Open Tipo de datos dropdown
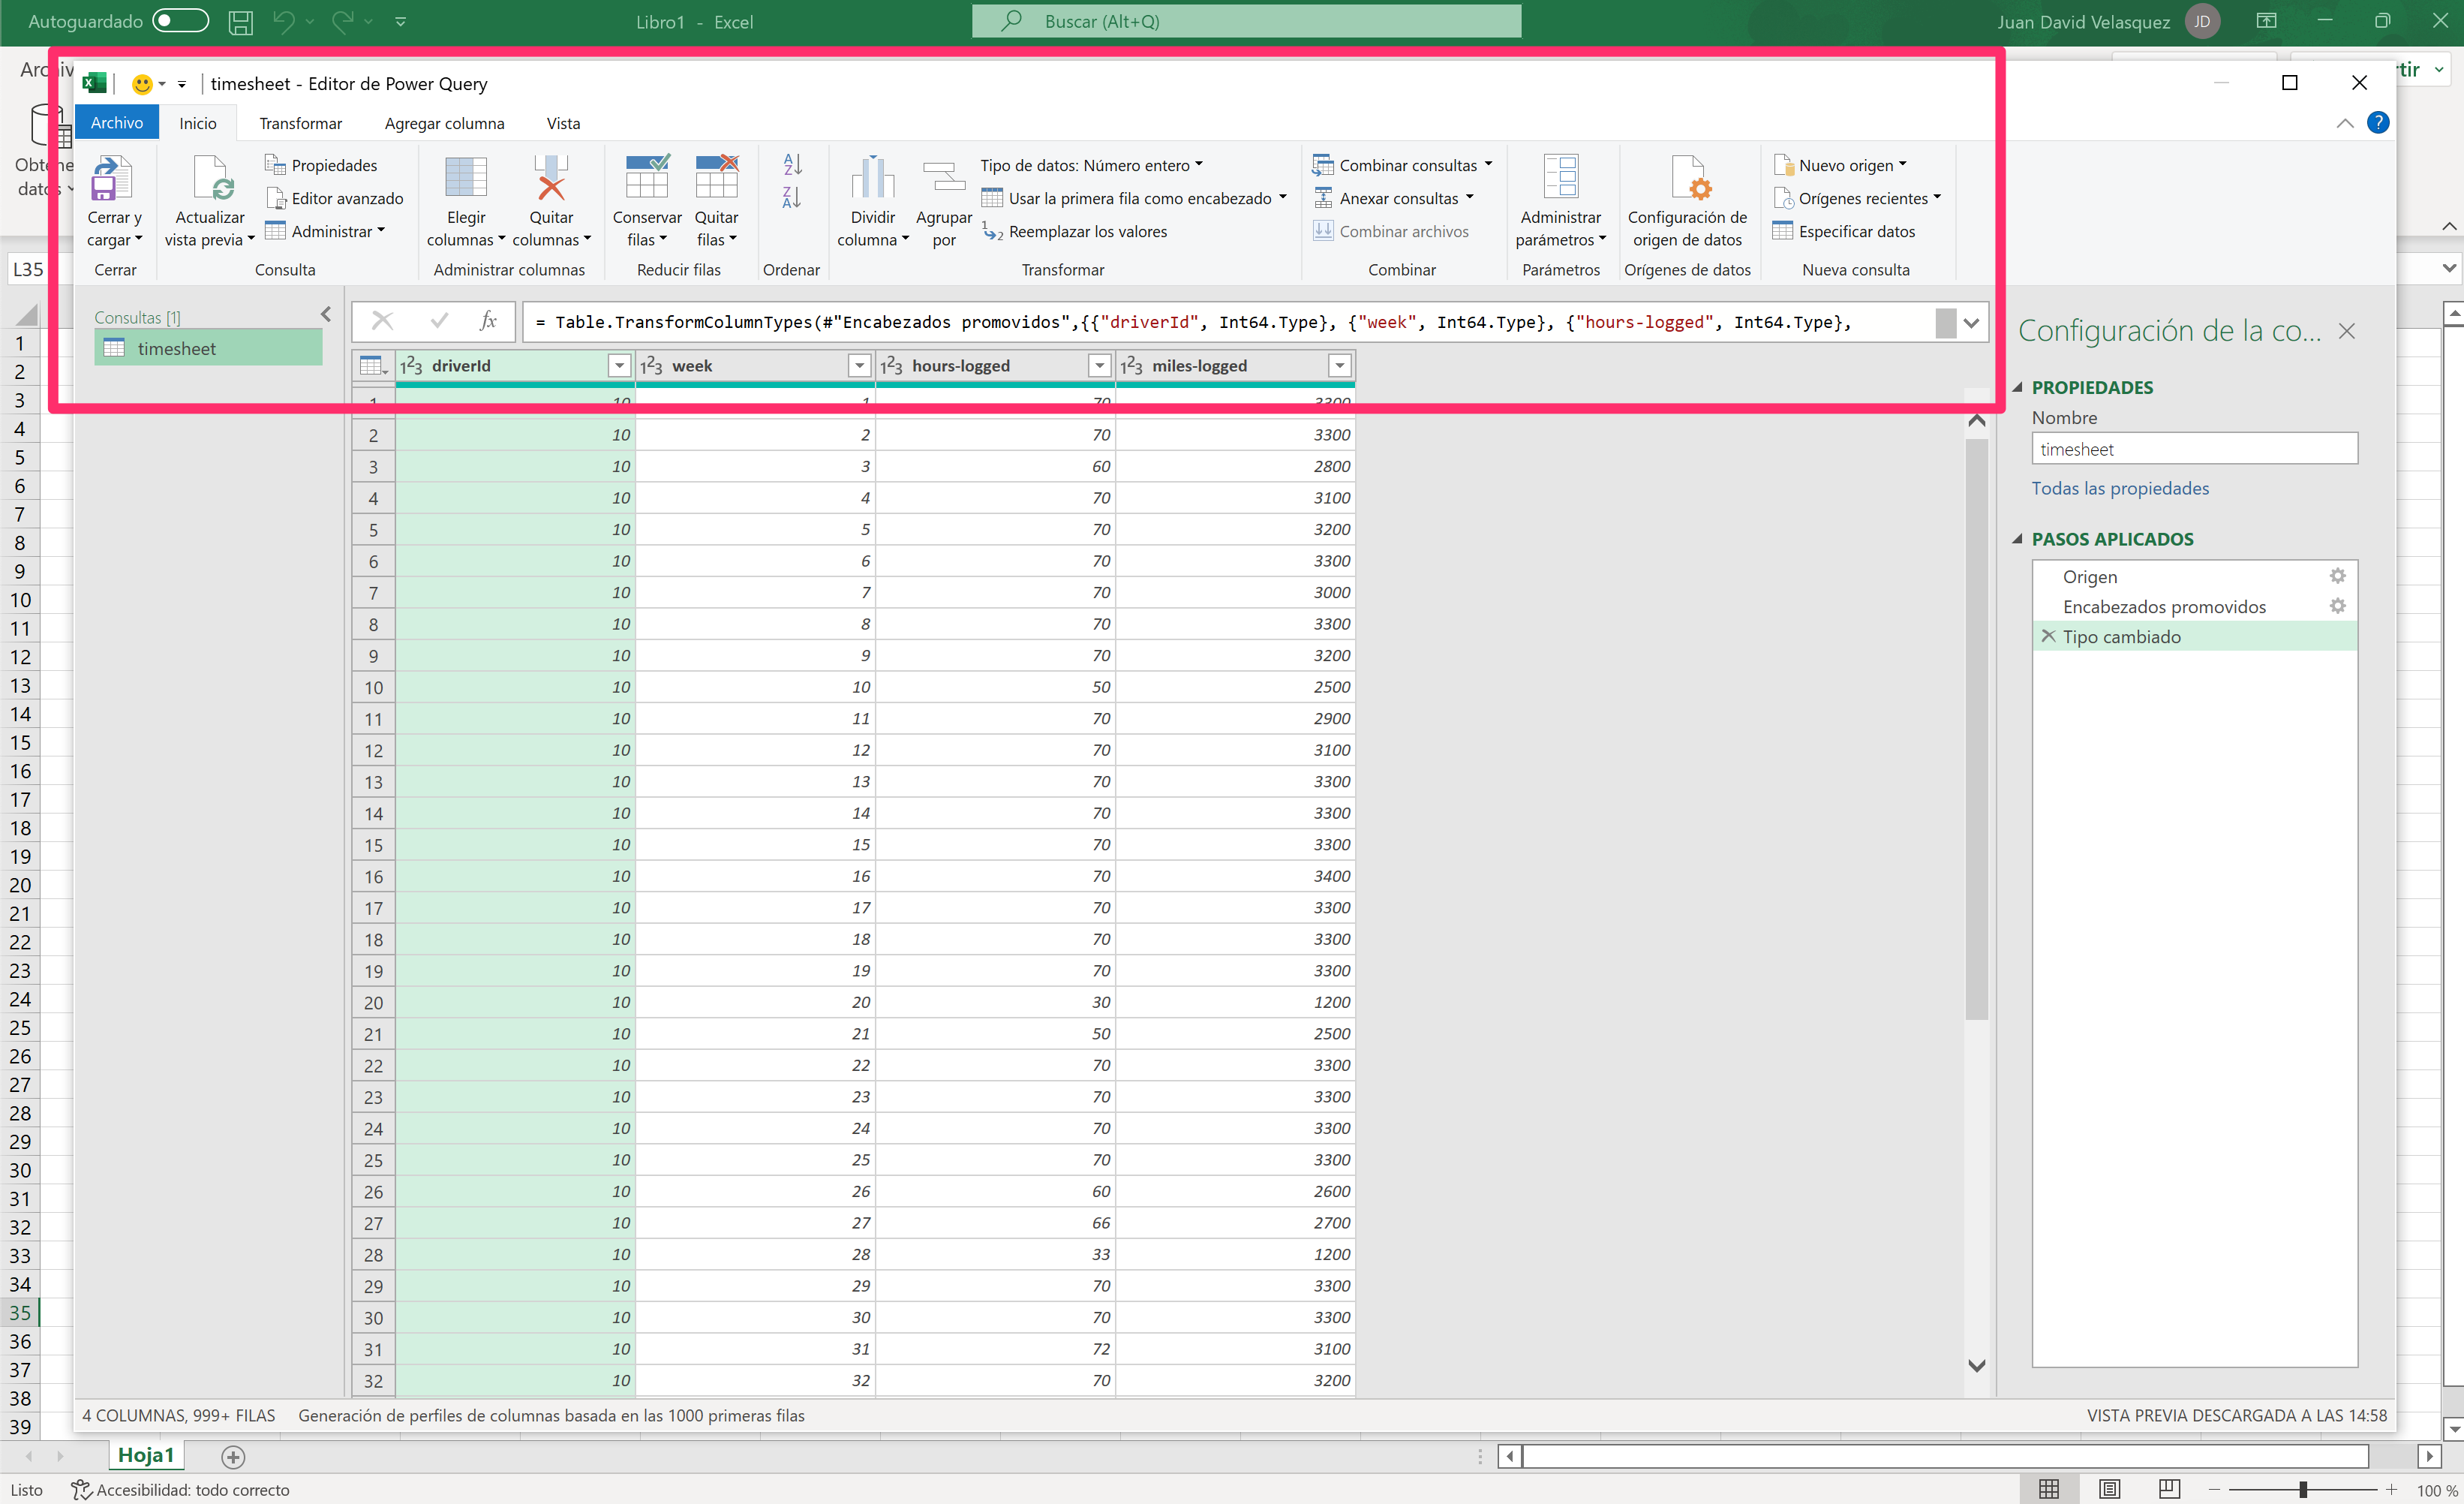This screenshot has width=2464, height=1504. tap(1091, 165)
